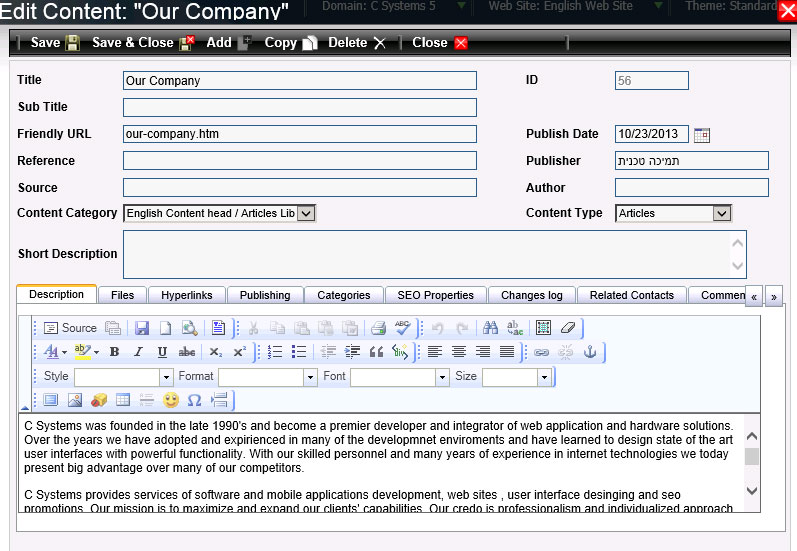Switch to the Publishing tab
This screenshot has height=551, width=797.
[x=265, y=295]
